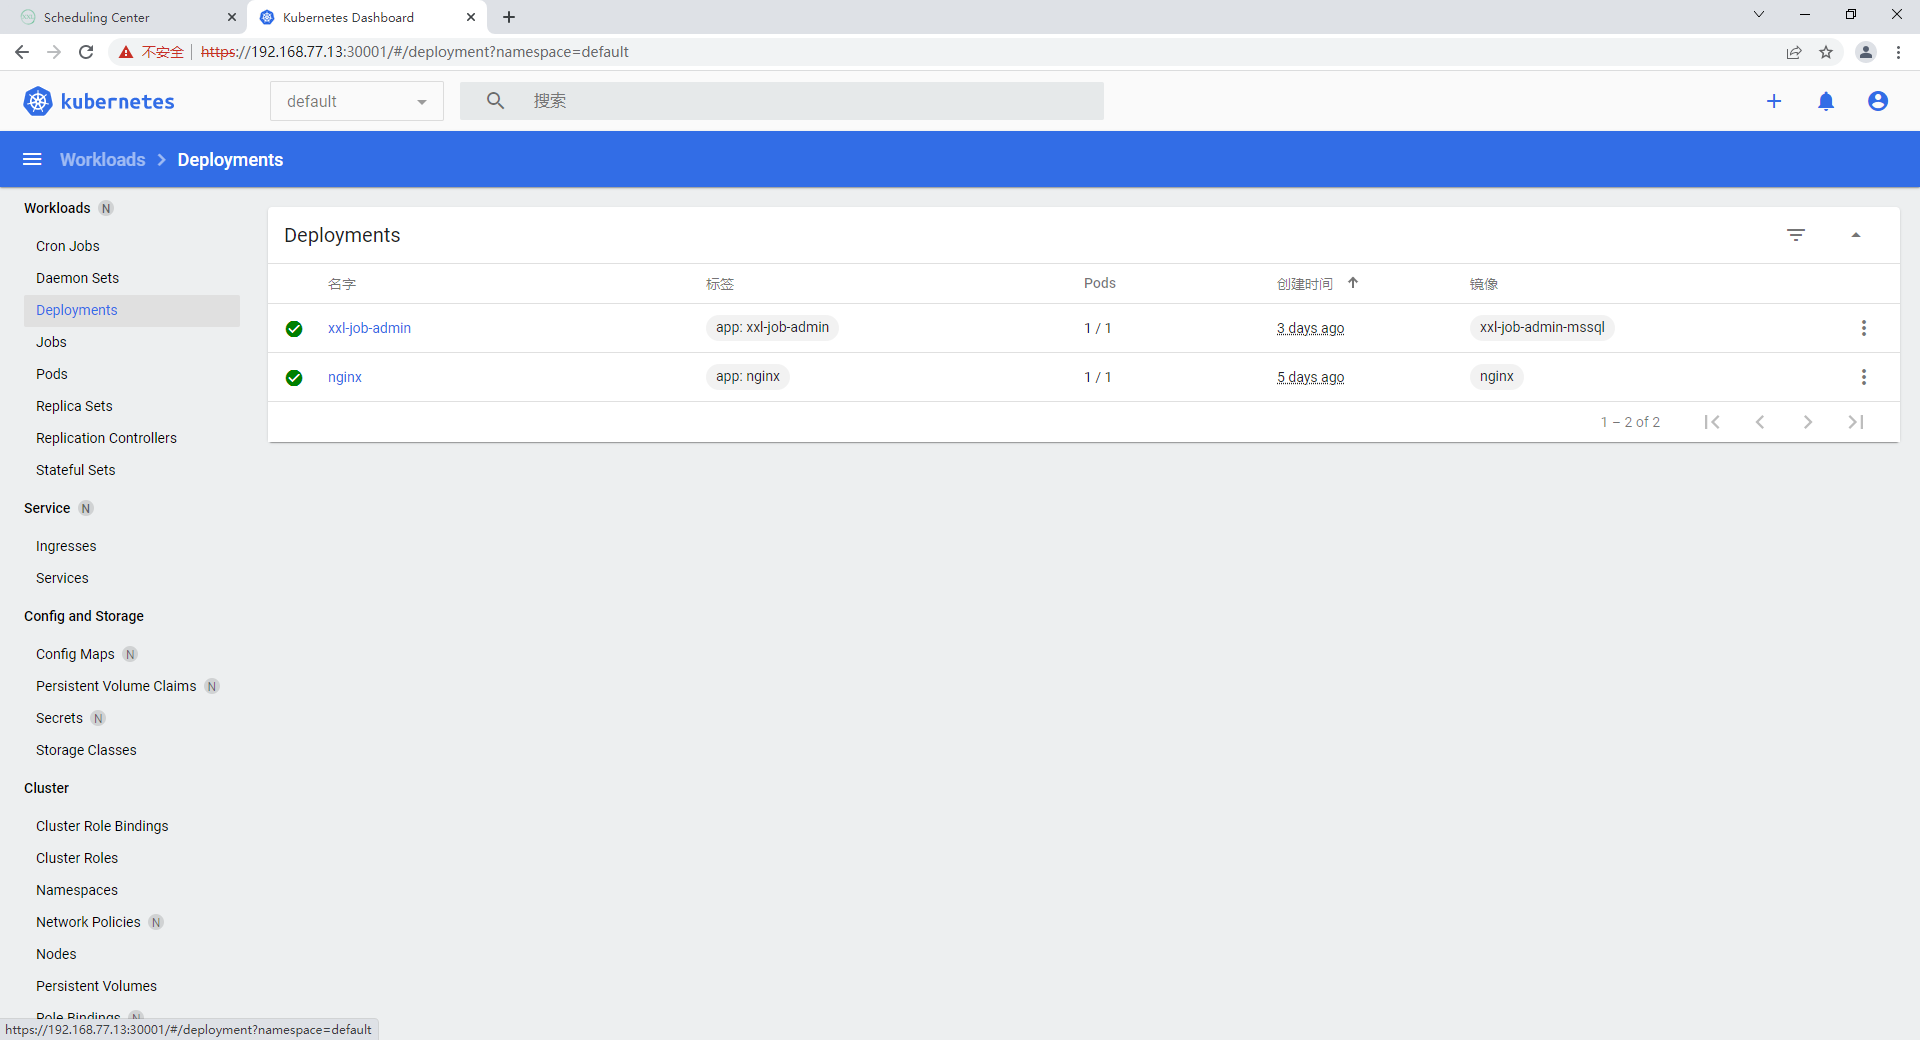
Task: Bookmark this page with the star icon
Action: [x=1826, y=52]
